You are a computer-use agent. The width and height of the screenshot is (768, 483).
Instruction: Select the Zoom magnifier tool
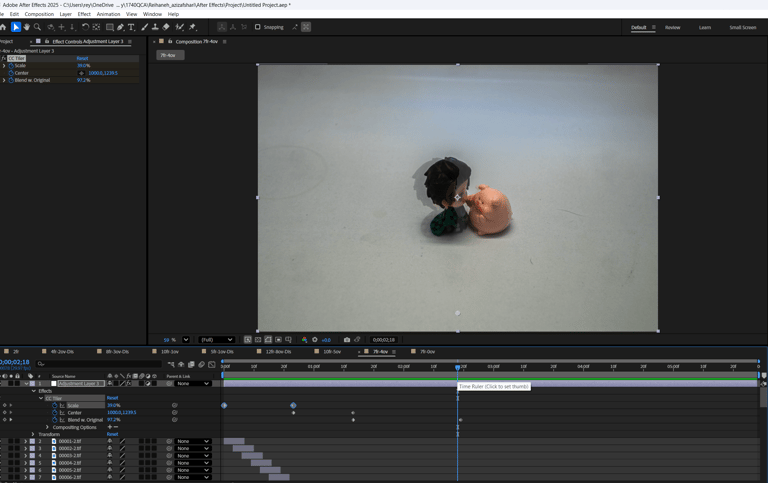(37, 27)
